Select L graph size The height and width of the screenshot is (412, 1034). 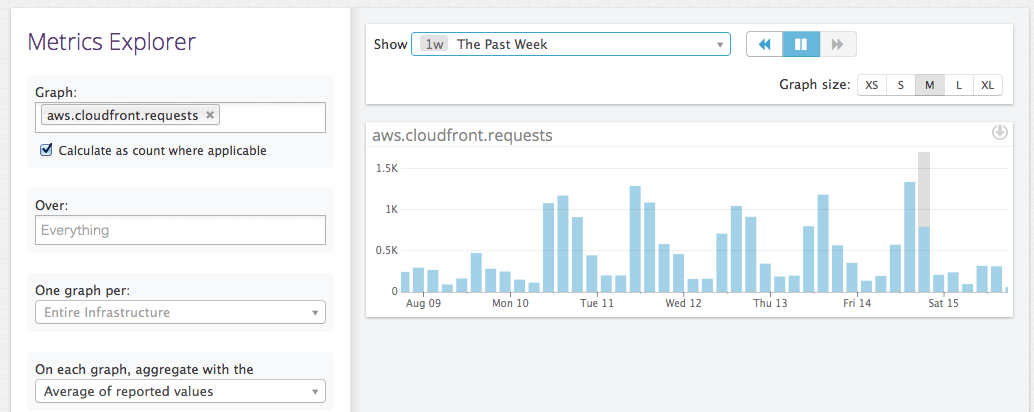(959, 85)
